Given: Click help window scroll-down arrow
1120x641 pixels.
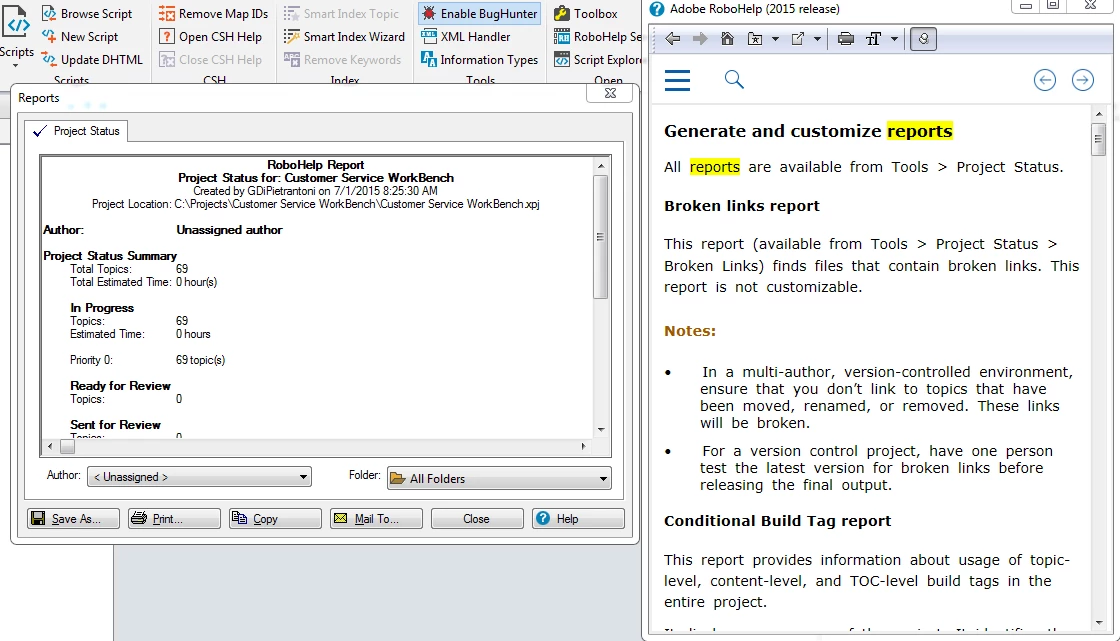Looking at the screenshot, I should [x=1099, y=622].
